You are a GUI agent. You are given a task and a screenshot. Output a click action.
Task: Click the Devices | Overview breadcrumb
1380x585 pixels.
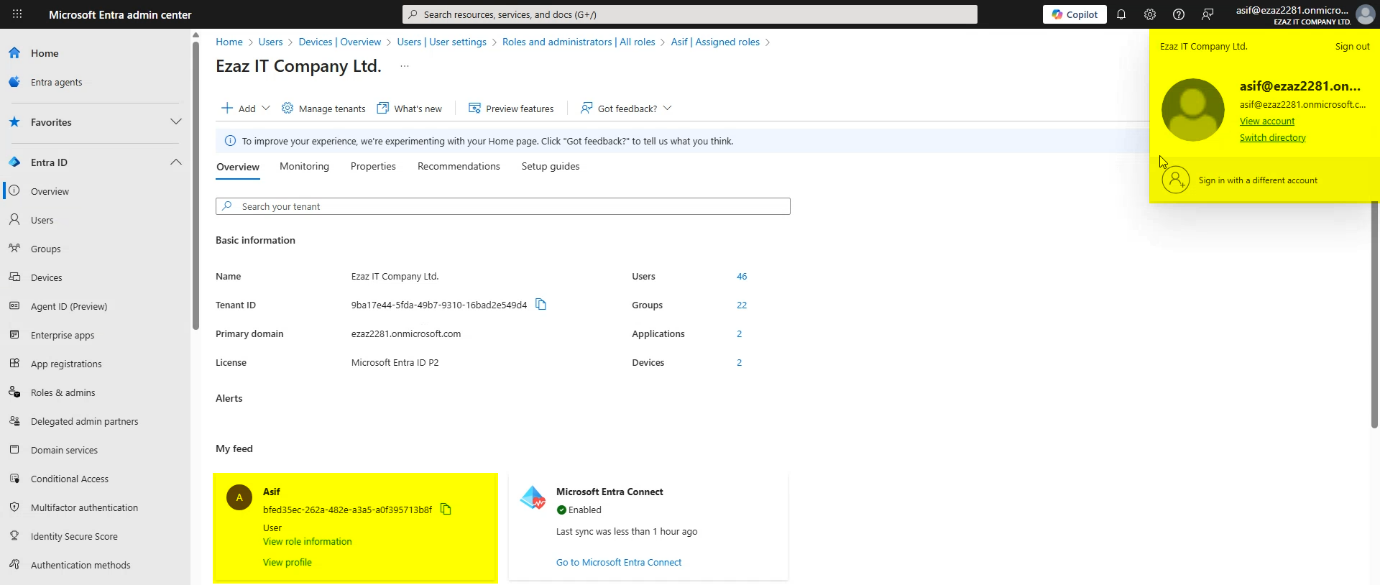point(339,42)
